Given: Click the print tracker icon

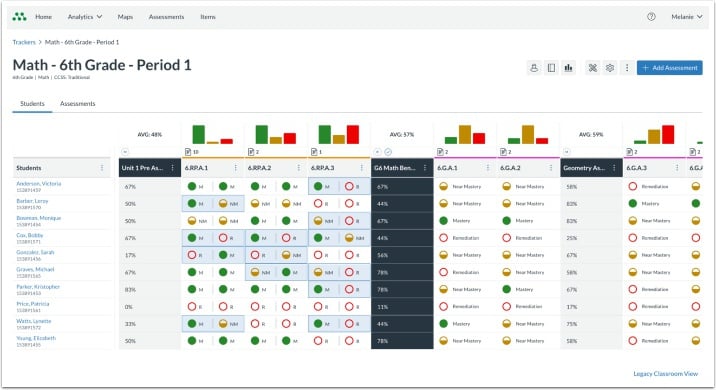Looking at the screenshot, I should (x=534, y=68).
